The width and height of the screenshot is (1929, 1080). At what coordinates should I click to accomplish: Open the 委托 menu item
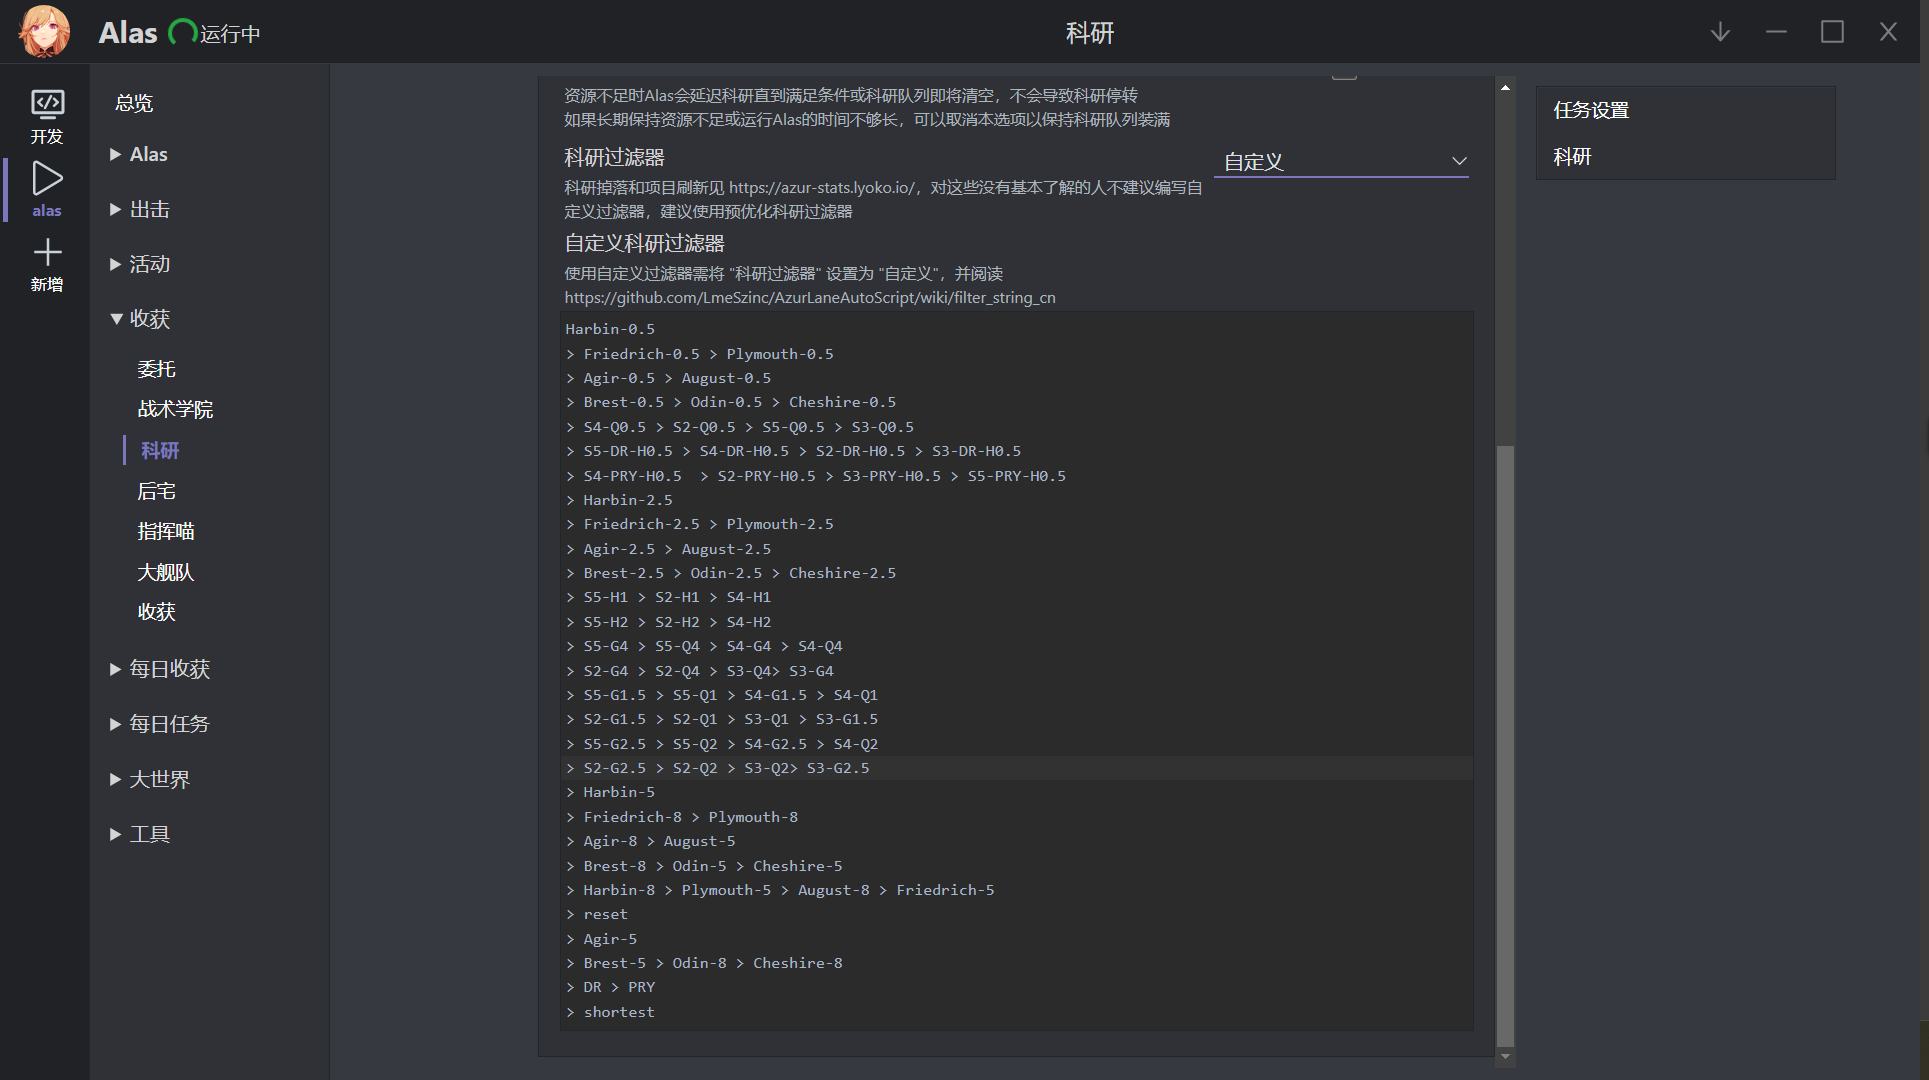(x=156, y=369)
